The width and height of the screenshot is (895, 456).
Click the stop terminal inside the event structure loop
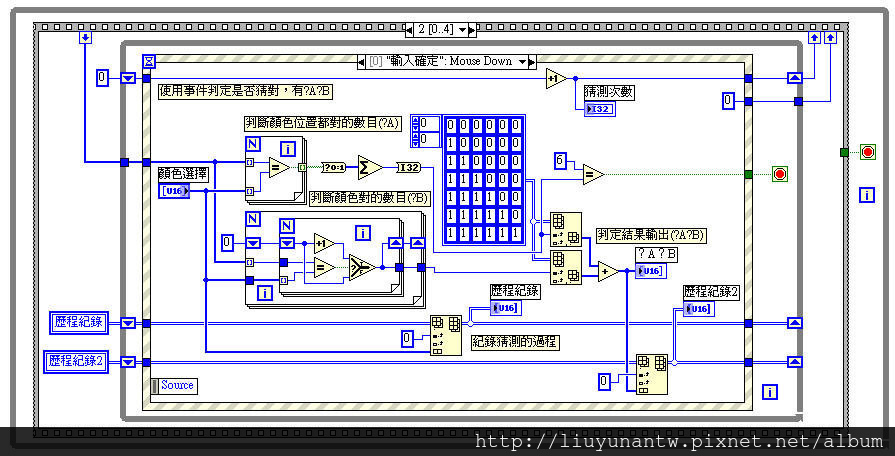(780, 174)
